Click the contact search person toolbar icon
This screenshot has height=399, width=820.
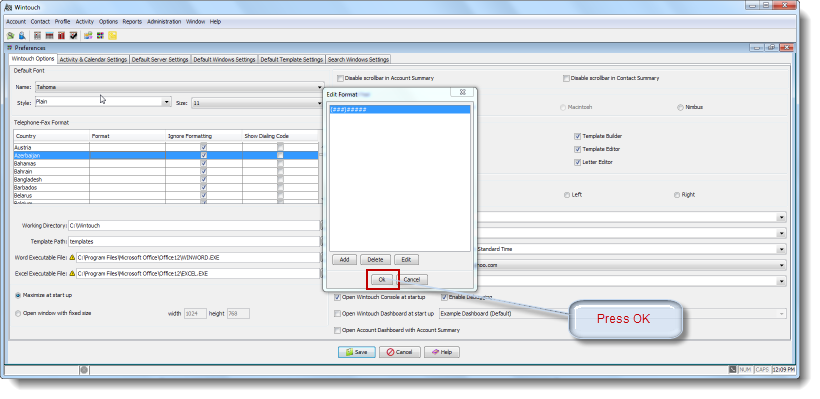[22, 36]
